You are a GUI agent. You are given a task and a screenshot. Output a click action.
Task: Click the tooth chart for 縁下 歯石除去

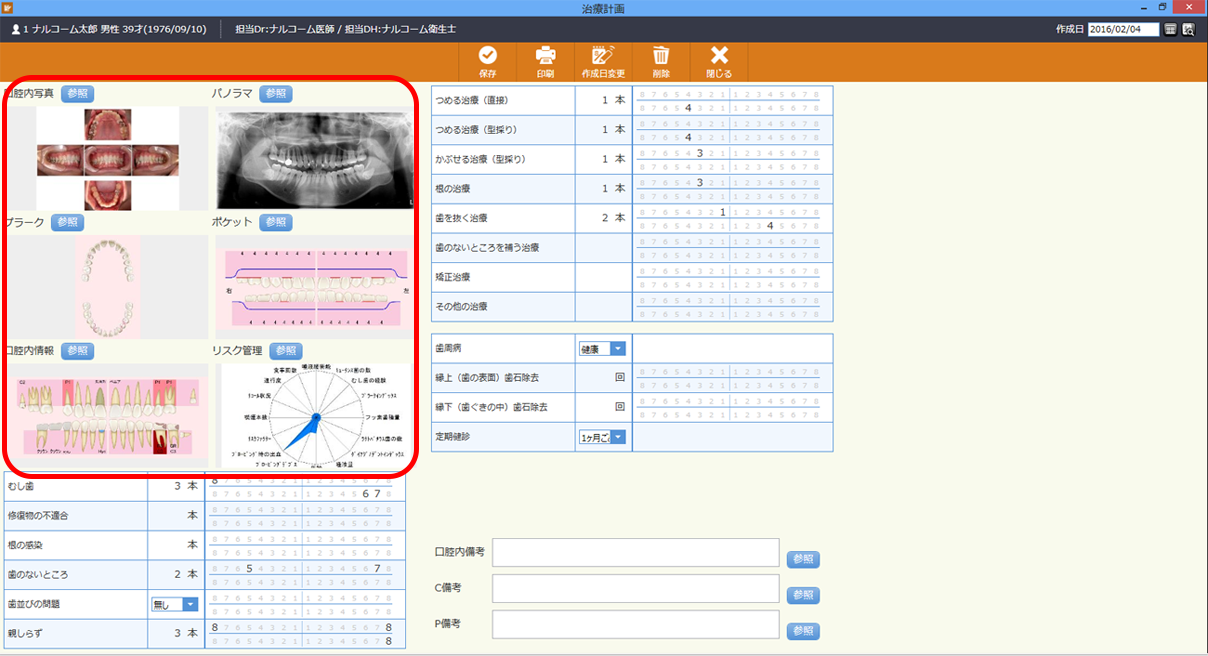[x=732, y=408]
